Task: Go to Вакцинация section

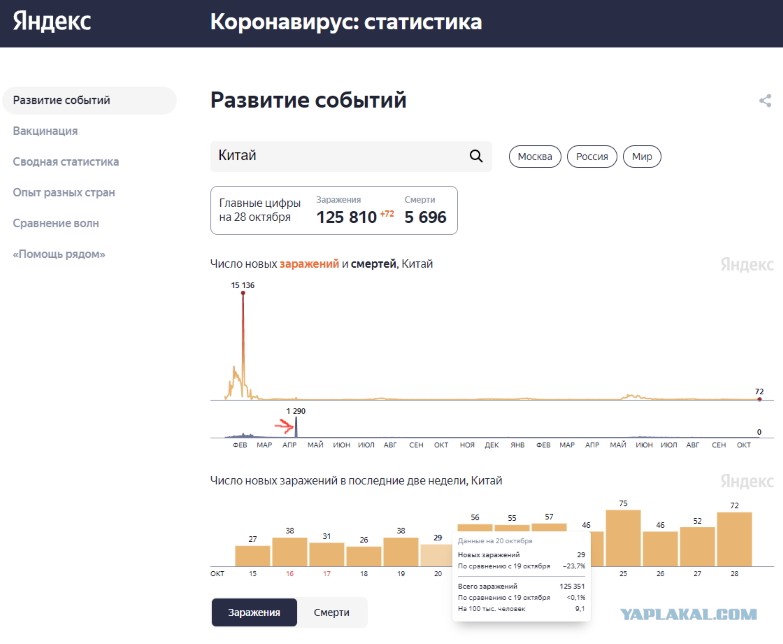Action: coord(45,131)
